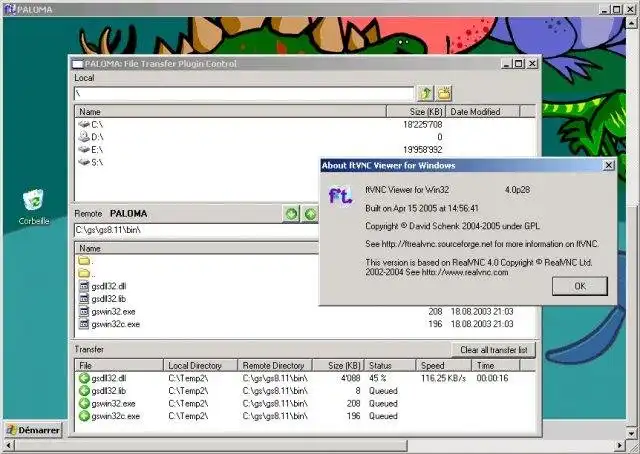
Task: Click gsdll32.lib file icon in Remote list
Action: click(x=84, y=299)
